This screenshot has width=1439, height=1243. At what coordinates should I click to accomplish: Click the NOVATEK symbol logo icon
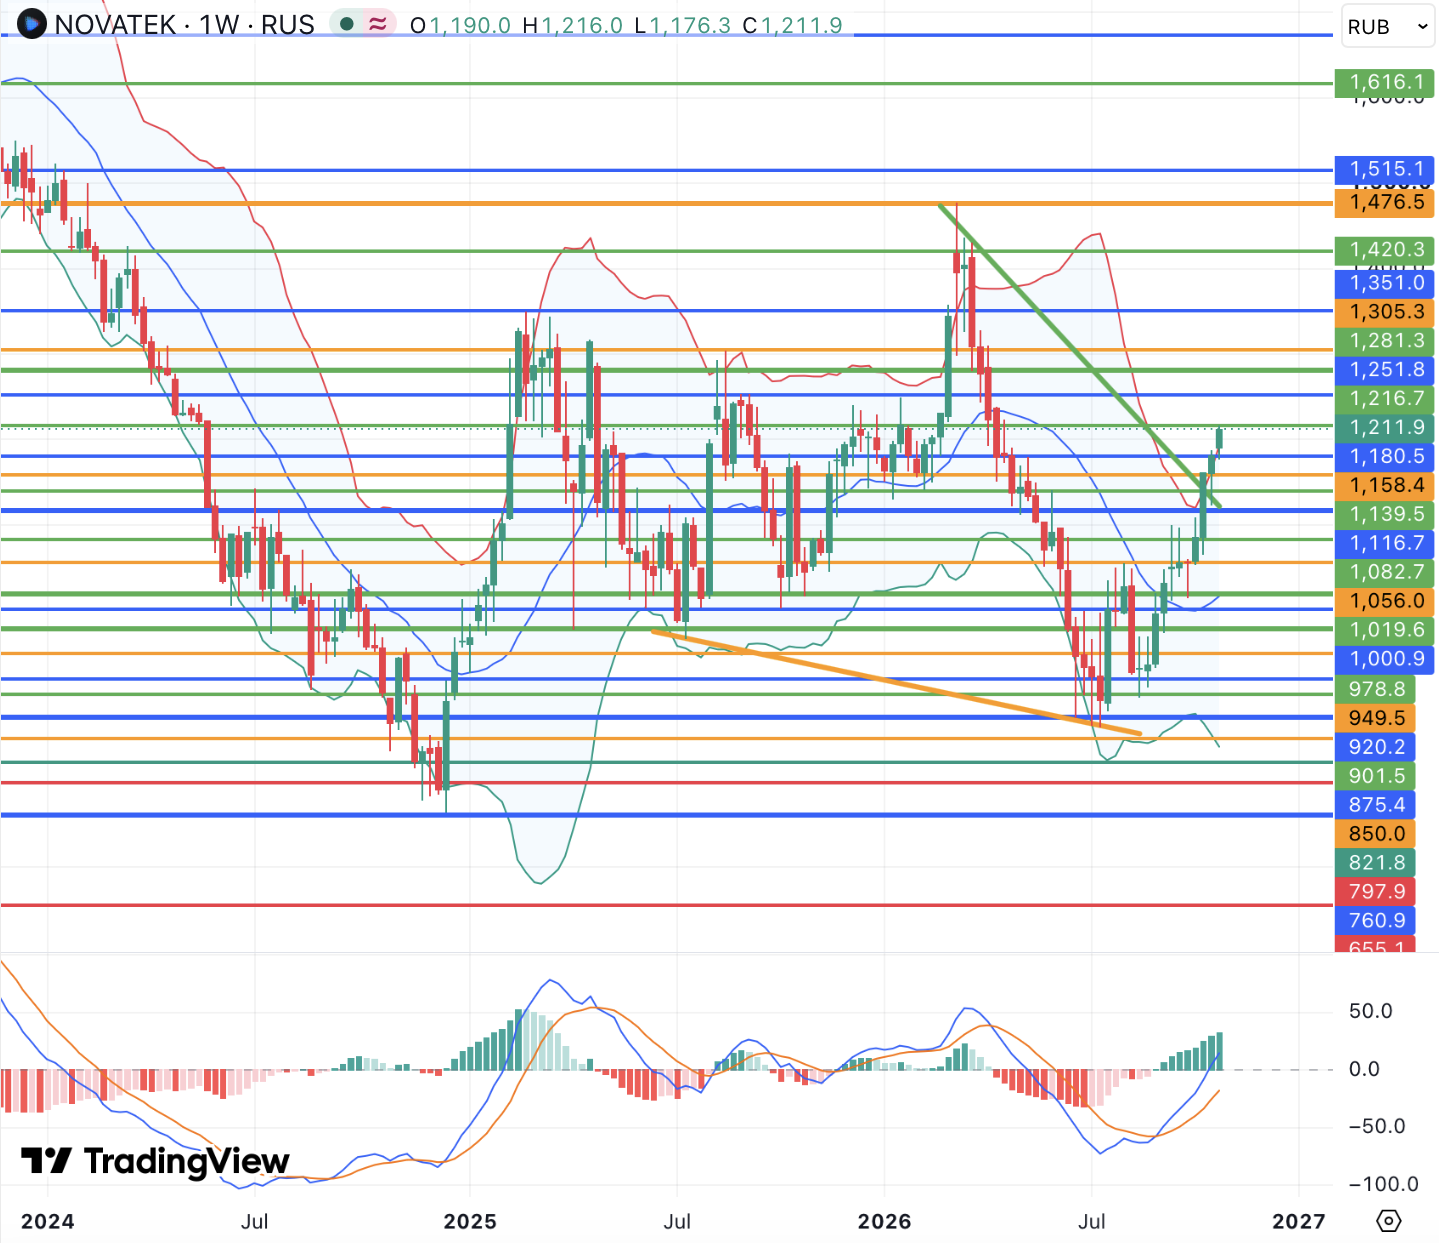[x=32, y=24]
